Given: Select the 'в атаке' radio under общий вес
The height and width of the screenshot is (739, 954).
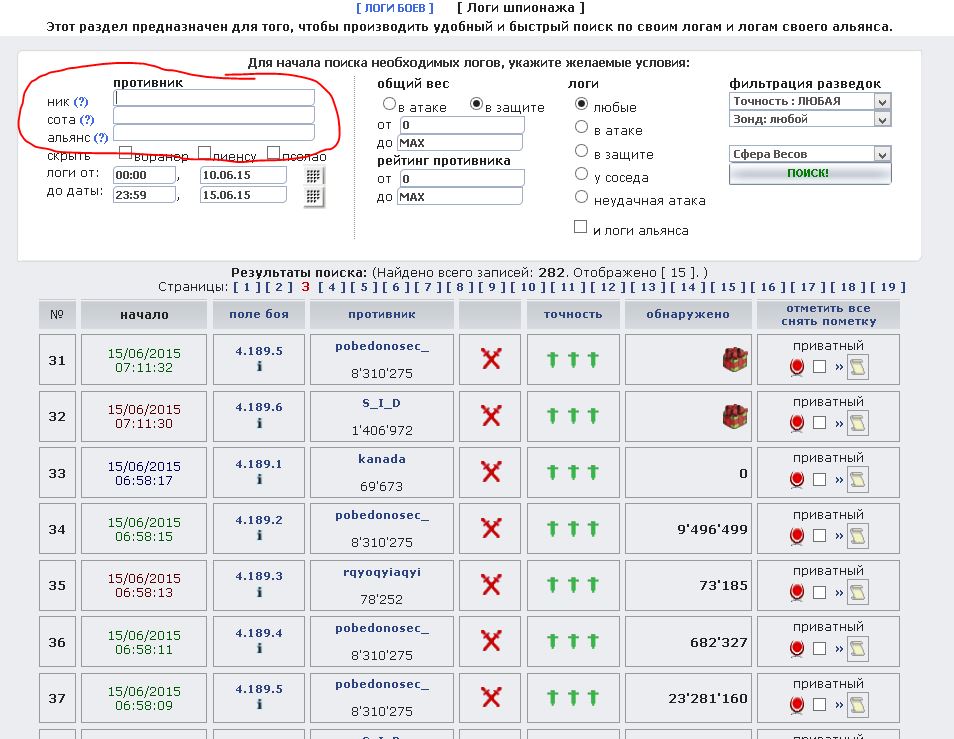Looking at the screenshot, I should pyautogui.click(x=389, y=105).
